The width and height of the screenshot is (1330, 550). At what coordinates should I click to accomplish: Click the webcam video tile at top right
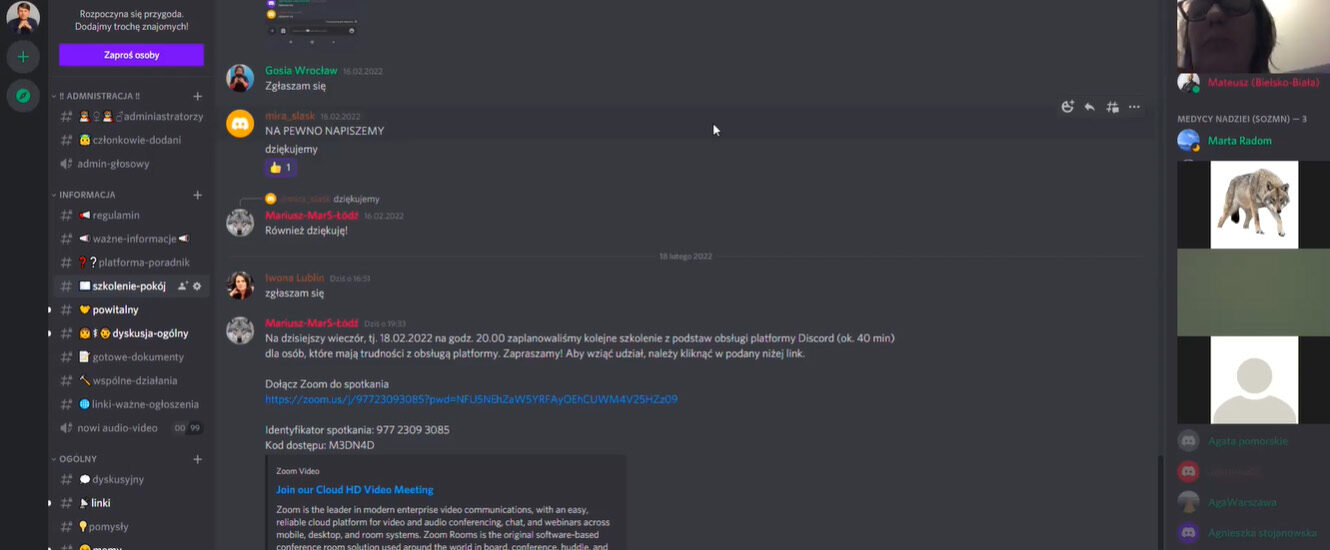1253,36
